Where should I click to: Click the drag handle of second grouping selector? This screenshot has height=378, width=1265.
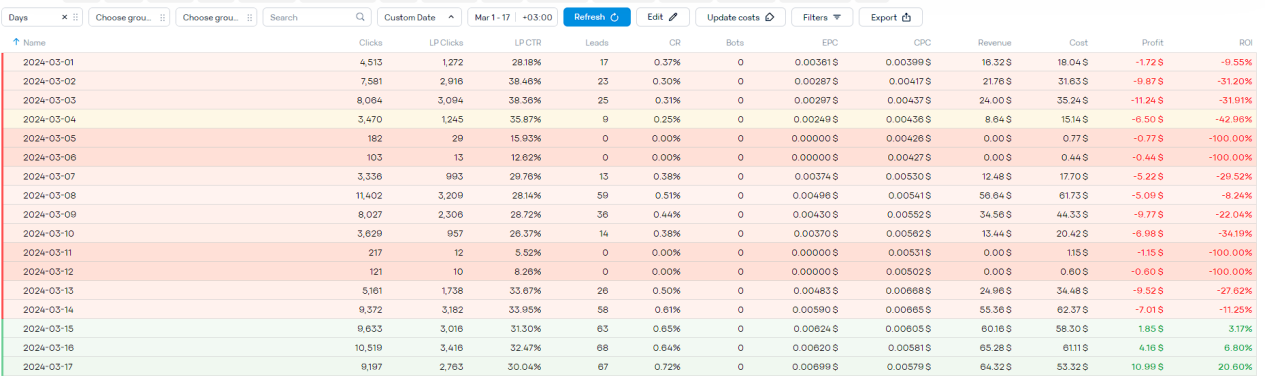point(163,17)
